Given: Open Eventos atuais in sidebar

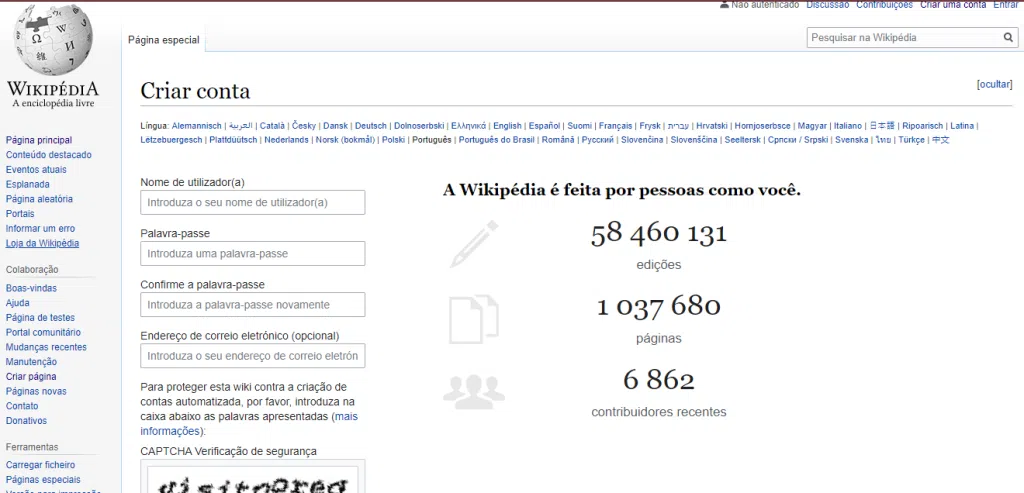Looking at the screenshot, I should pos(36,170).
